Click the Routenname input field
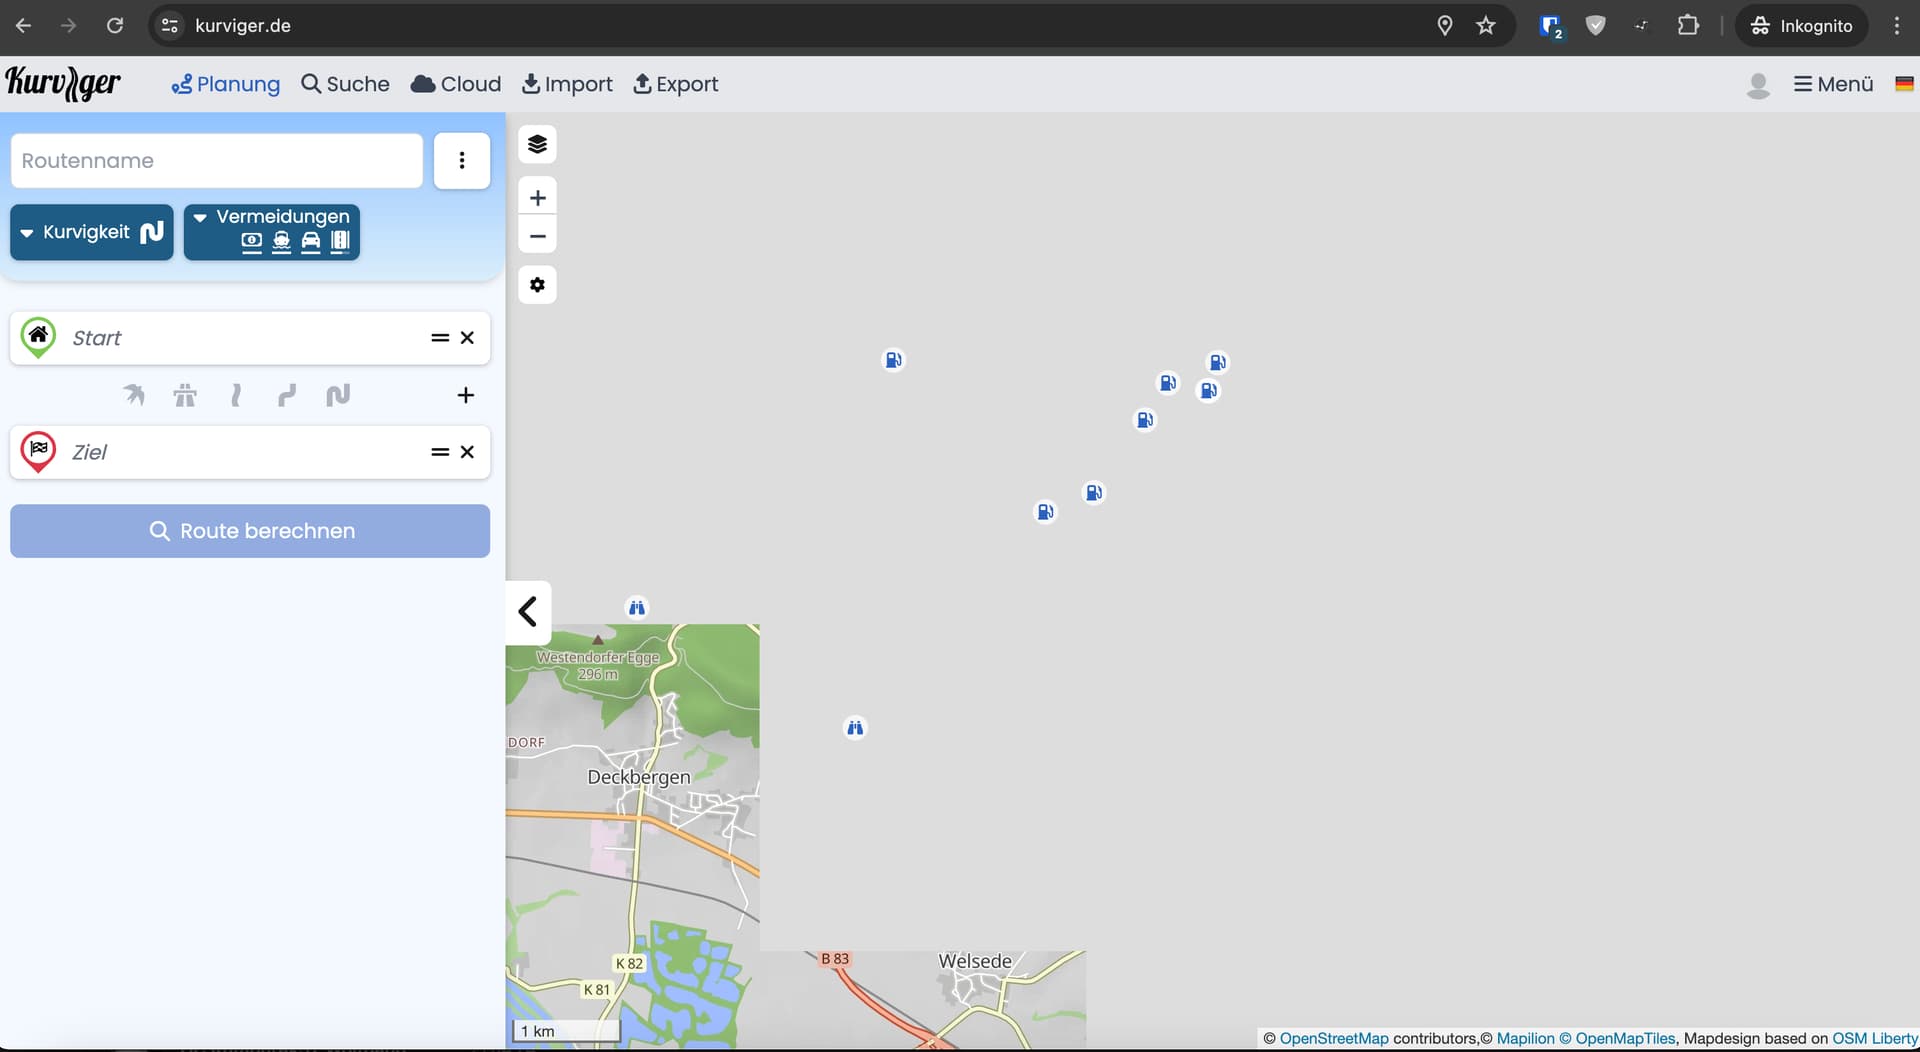Viewport: 1920px width, 1052px height. click(x=216, y=160)
